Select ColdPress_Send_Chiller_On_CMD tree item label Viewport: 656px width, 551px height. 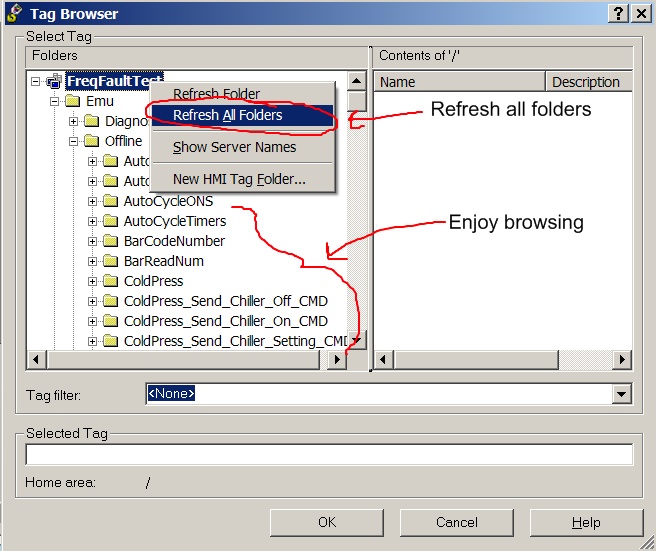226,321
